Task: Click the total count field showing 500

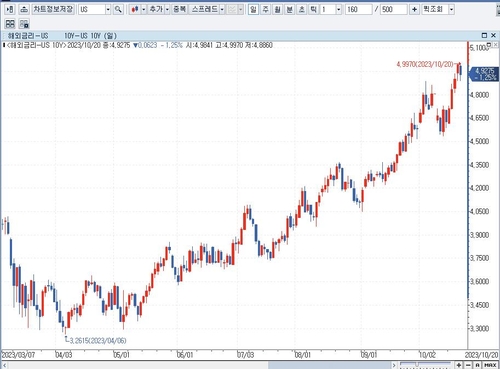Action: tap(393, 9)
